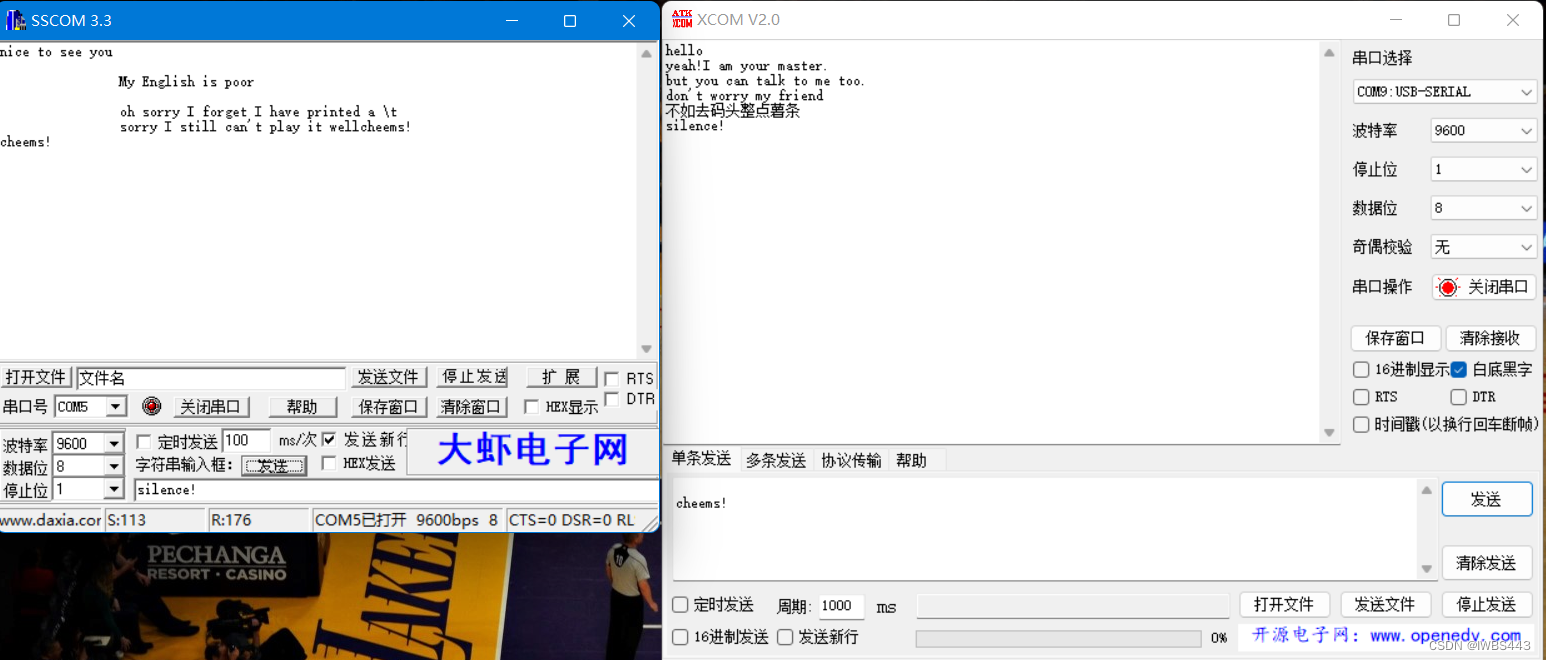Open the 波特率 9600 dropdown in XCOM
Image resolution: width=1546 pixels, height=660 pixels.
click(x=1484, y=131)
